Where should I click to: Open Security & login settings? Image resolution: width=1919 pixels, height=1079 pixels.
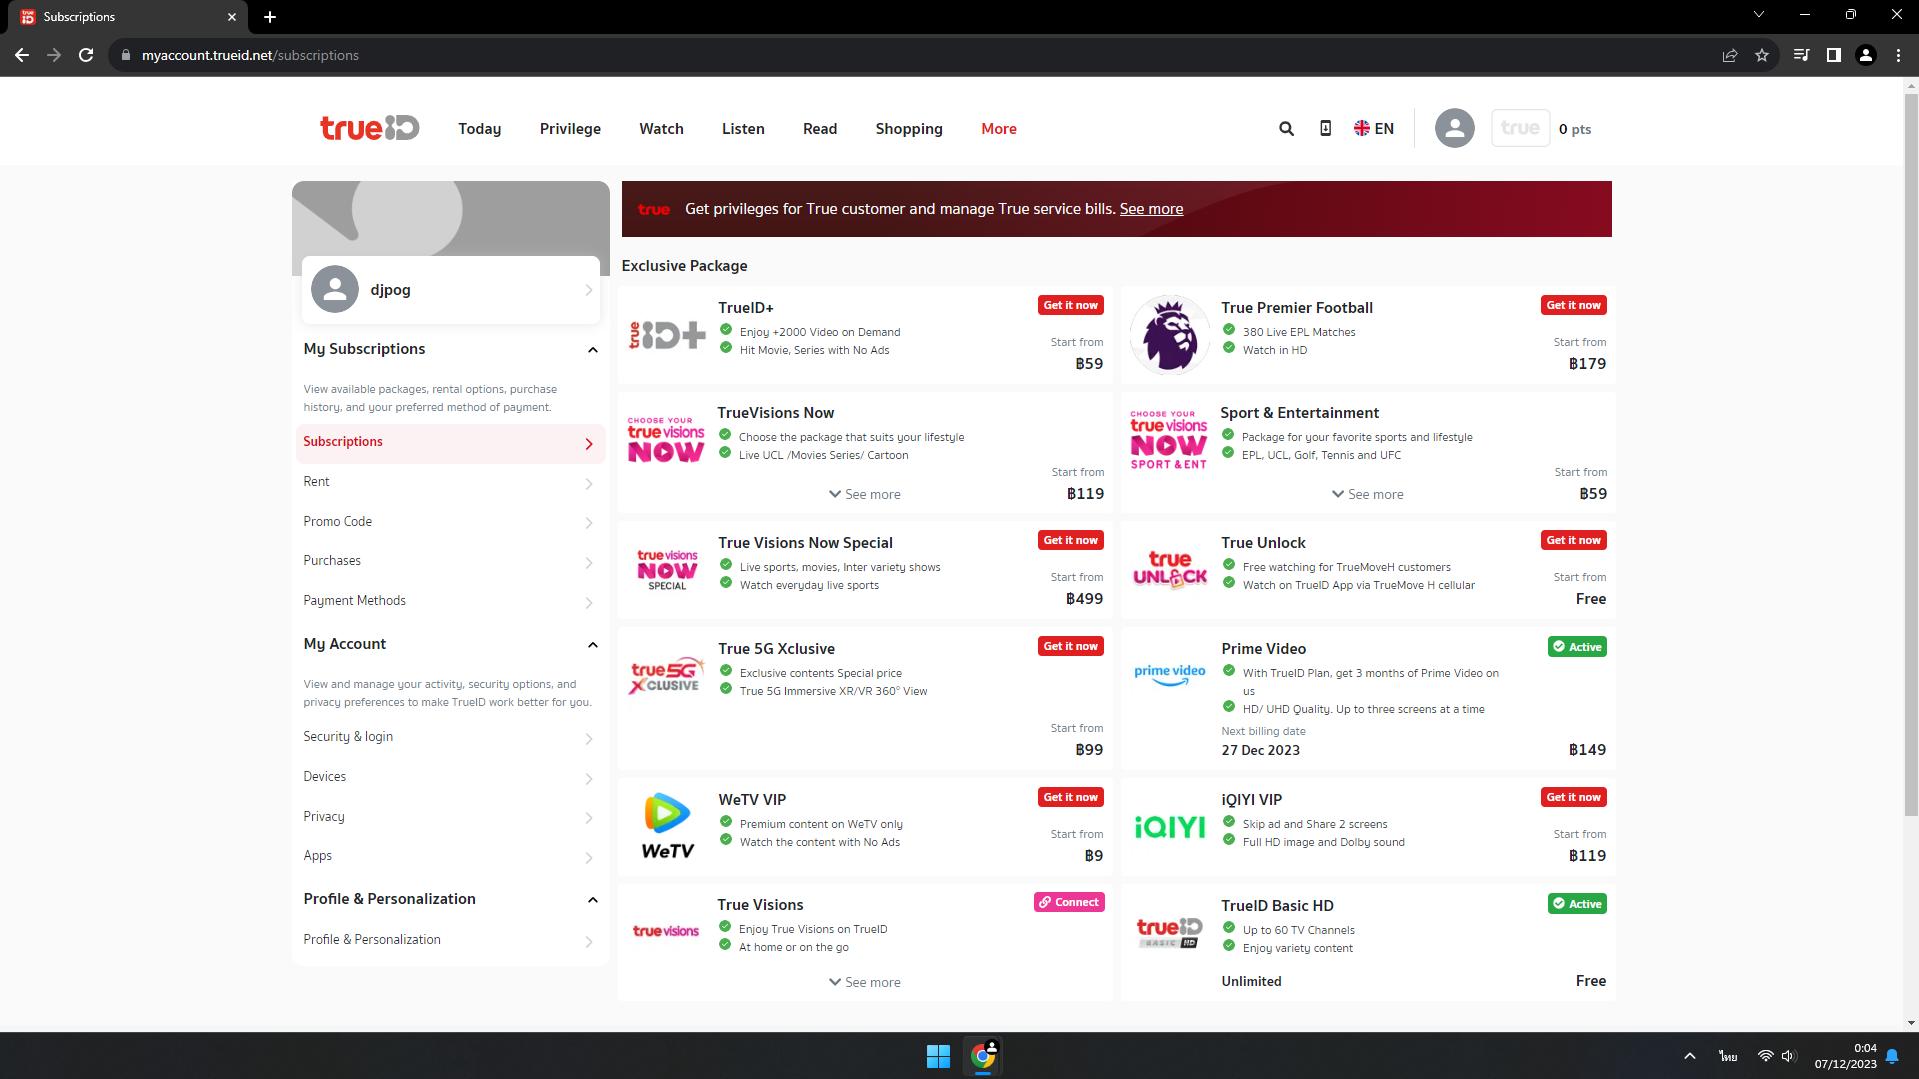click(450, 737)
